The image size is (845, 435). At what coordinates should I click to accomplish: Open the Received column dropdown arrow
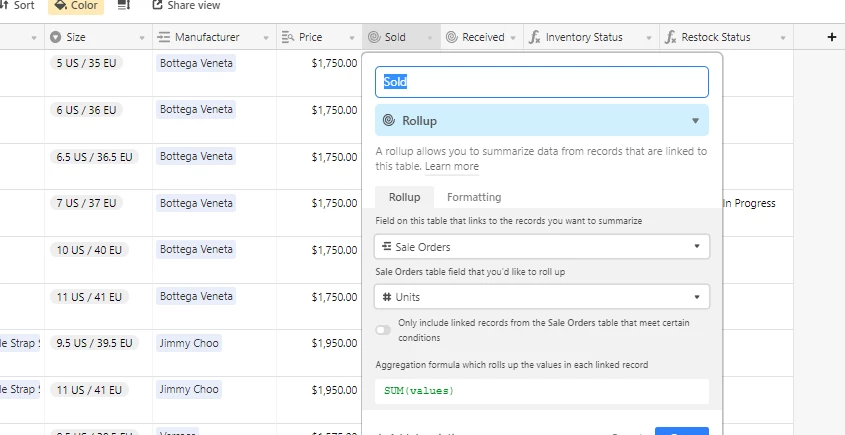pos(513,38)
